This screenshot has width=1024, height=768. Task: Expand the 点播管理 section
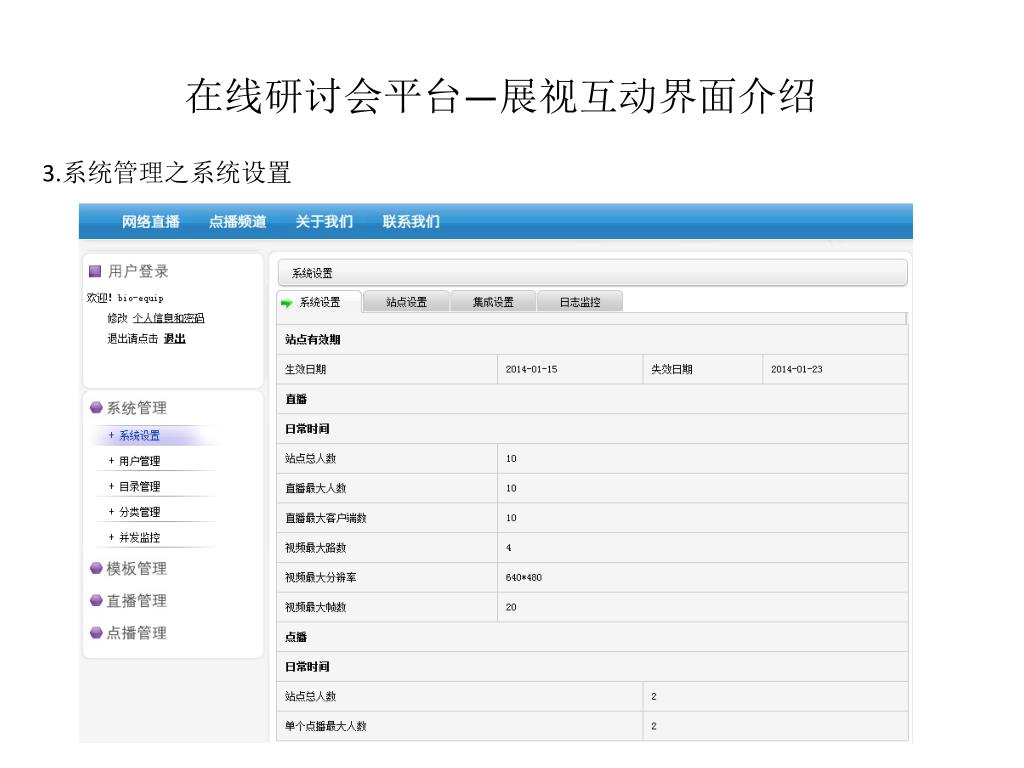(136, 633)
